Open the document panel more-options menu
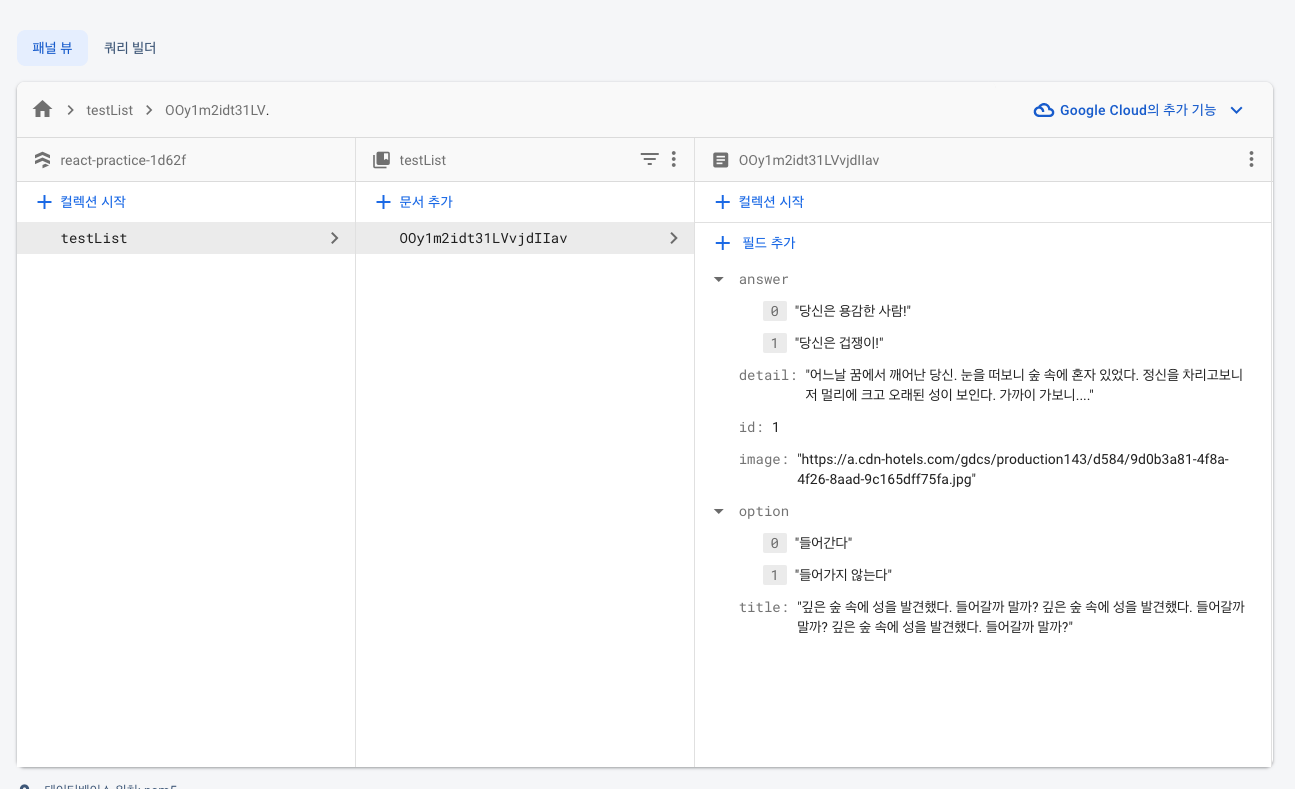The image size is (1295, 789). (x=1251, y=159)
